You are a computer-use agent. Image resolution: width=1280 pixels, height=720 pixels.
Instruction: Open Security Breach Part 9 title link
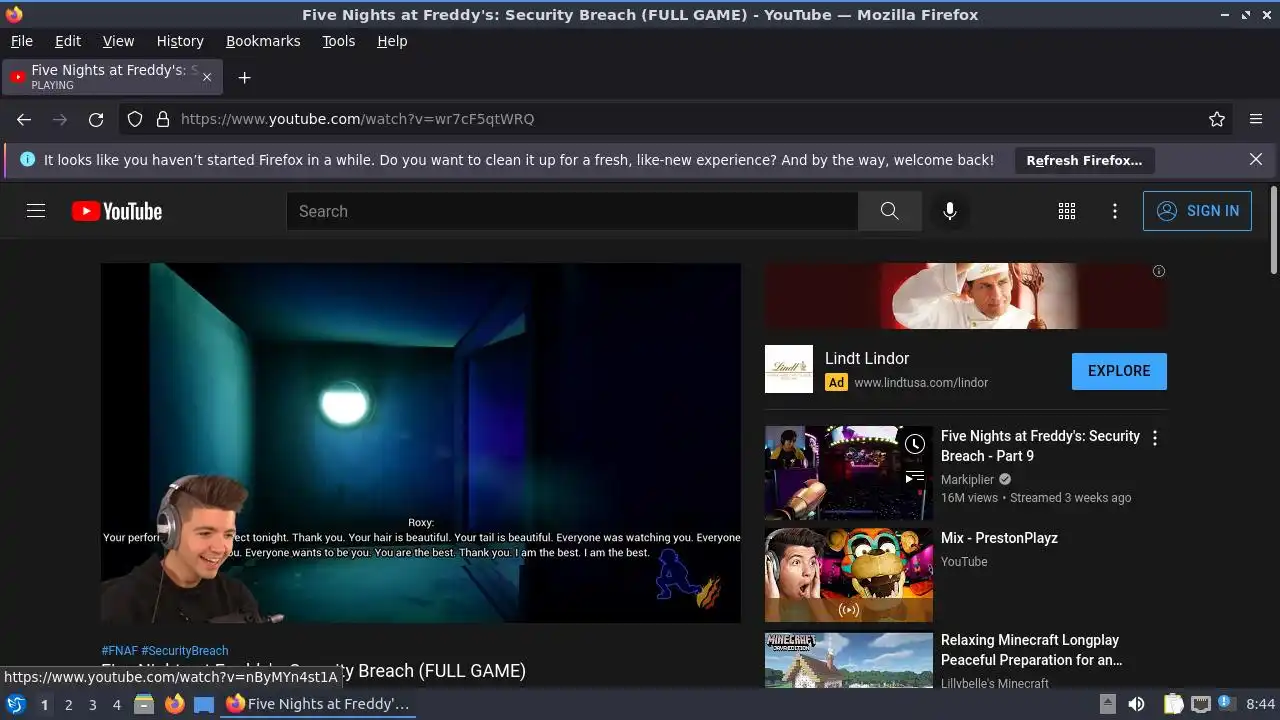tap(1040, 446)
